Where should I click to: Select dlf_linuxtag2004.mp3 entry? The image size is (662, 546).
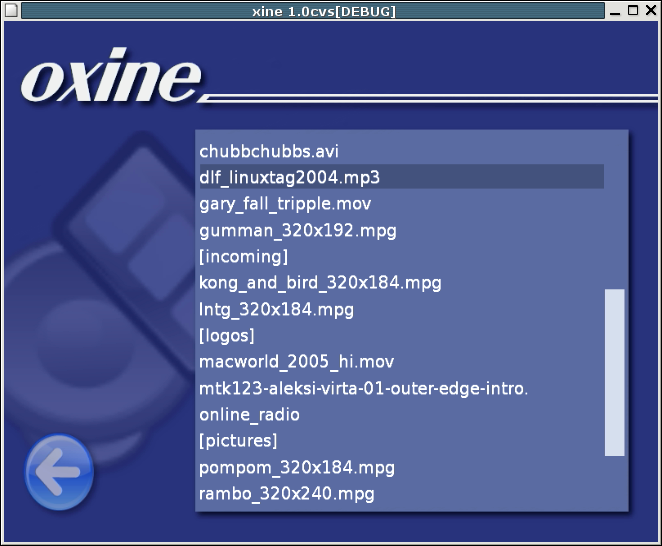point(402,177)
